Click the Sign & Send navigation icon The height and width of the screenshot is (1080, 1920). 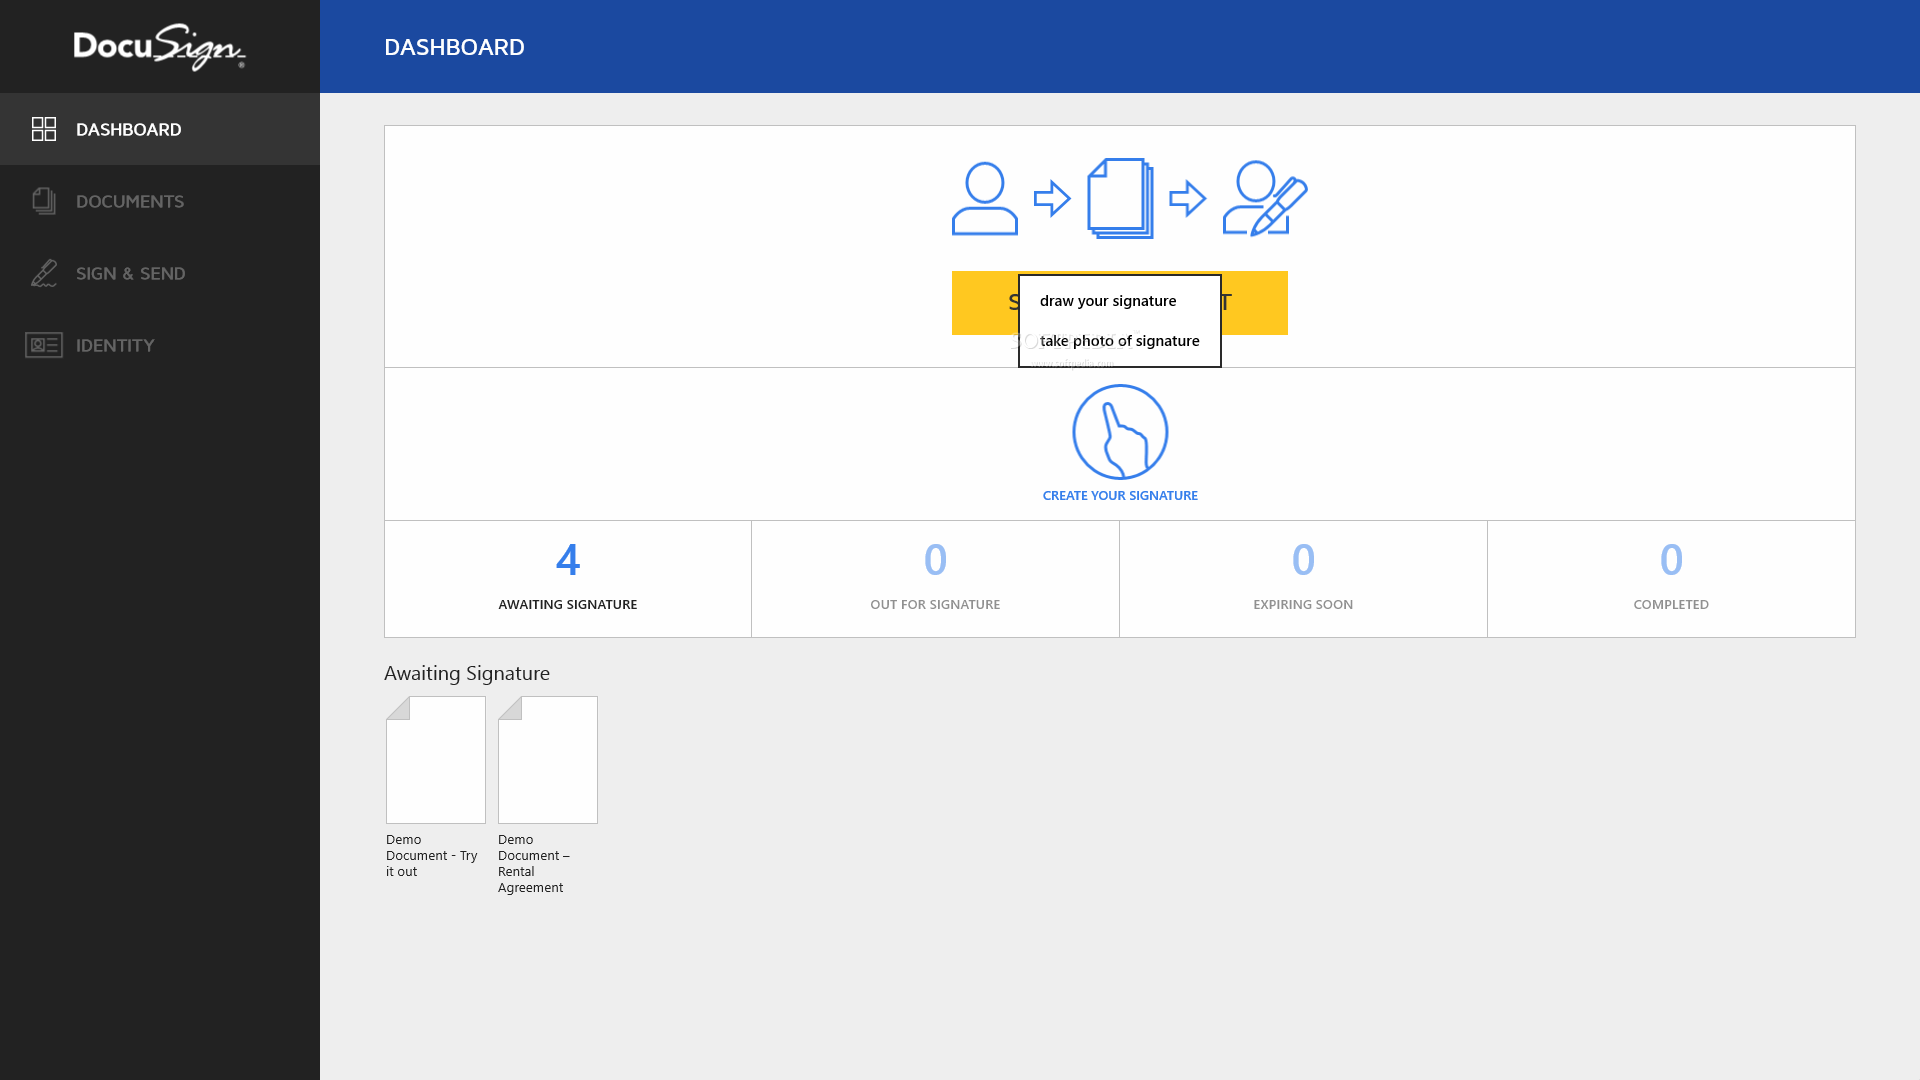point(44,273)
